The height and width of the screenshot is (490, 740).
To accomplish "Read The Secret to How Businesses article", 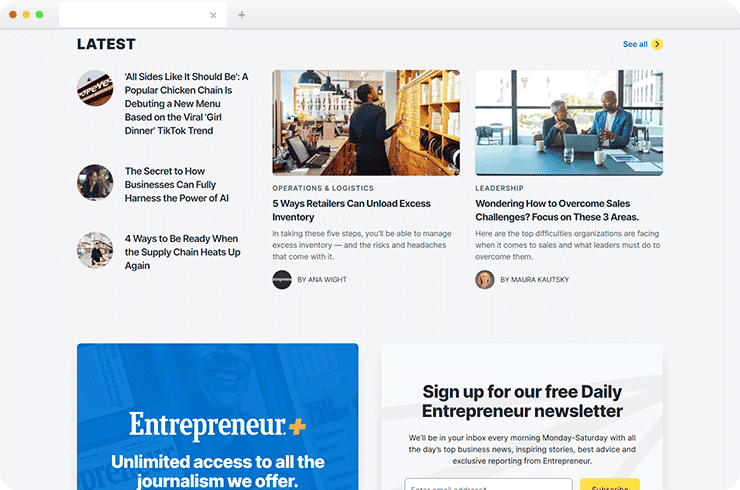I will [x=177, y=185].
